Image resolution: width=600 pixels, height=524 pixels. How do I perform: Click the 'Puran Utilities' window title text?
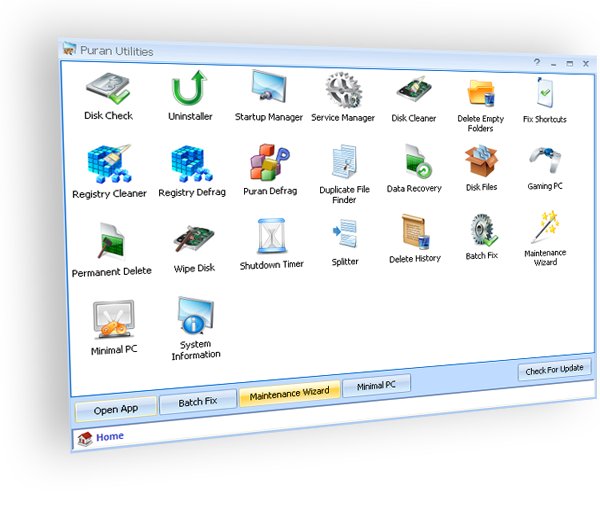(x=117, y=51)
